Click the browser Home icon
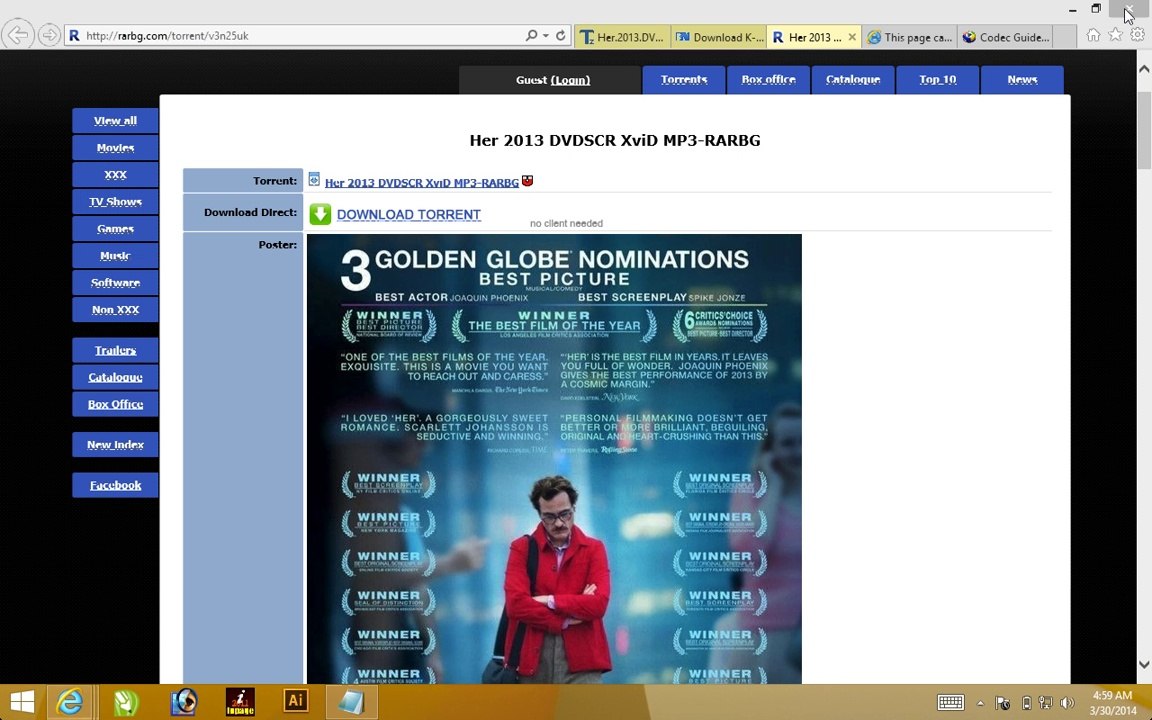Screen dimensions: 1152x720 tap(1093, 35)
